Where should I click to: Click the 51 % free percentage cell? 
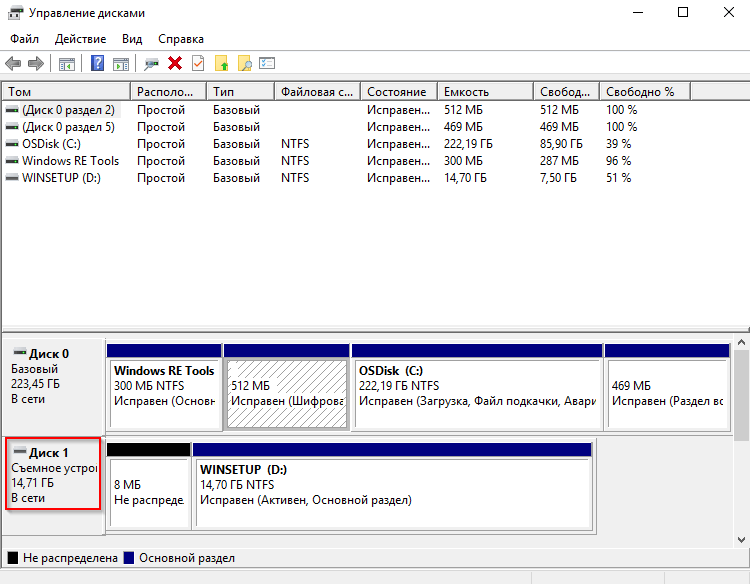(x=618, y=178)
